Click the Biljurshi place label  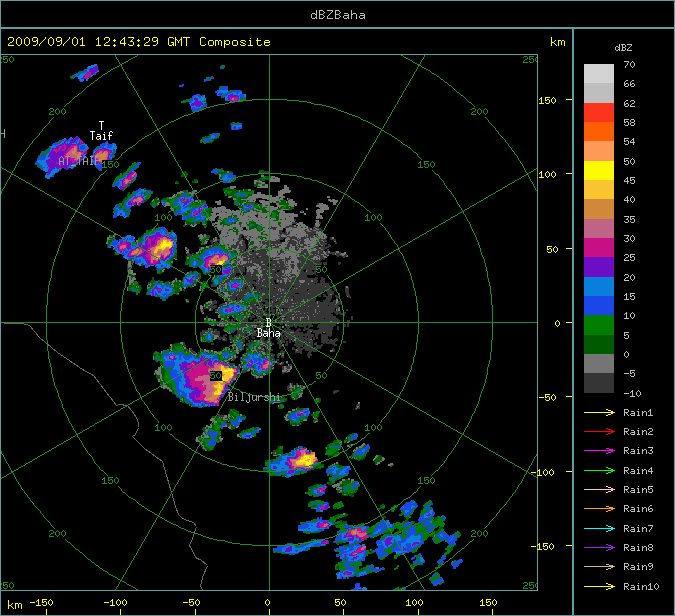pos(254,397)
